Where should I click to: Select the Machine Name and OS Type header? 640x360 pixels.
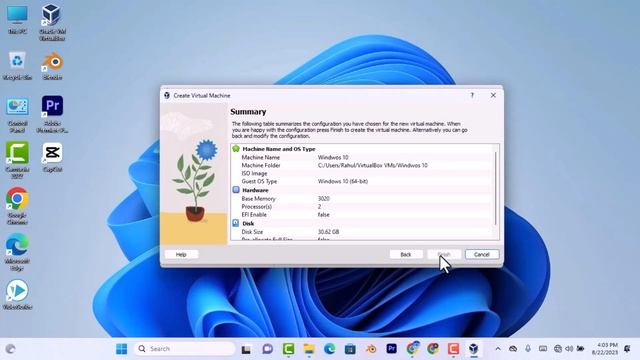click(279, 149)
